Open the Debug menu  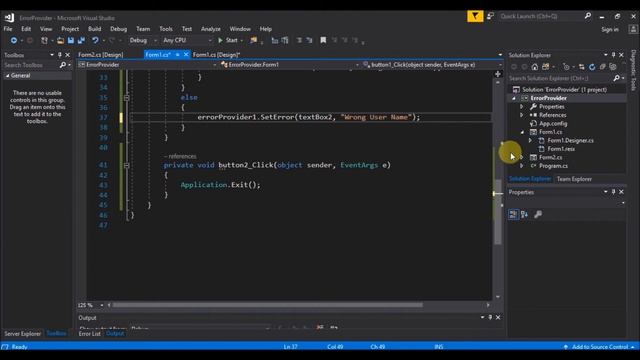[118, 29]
